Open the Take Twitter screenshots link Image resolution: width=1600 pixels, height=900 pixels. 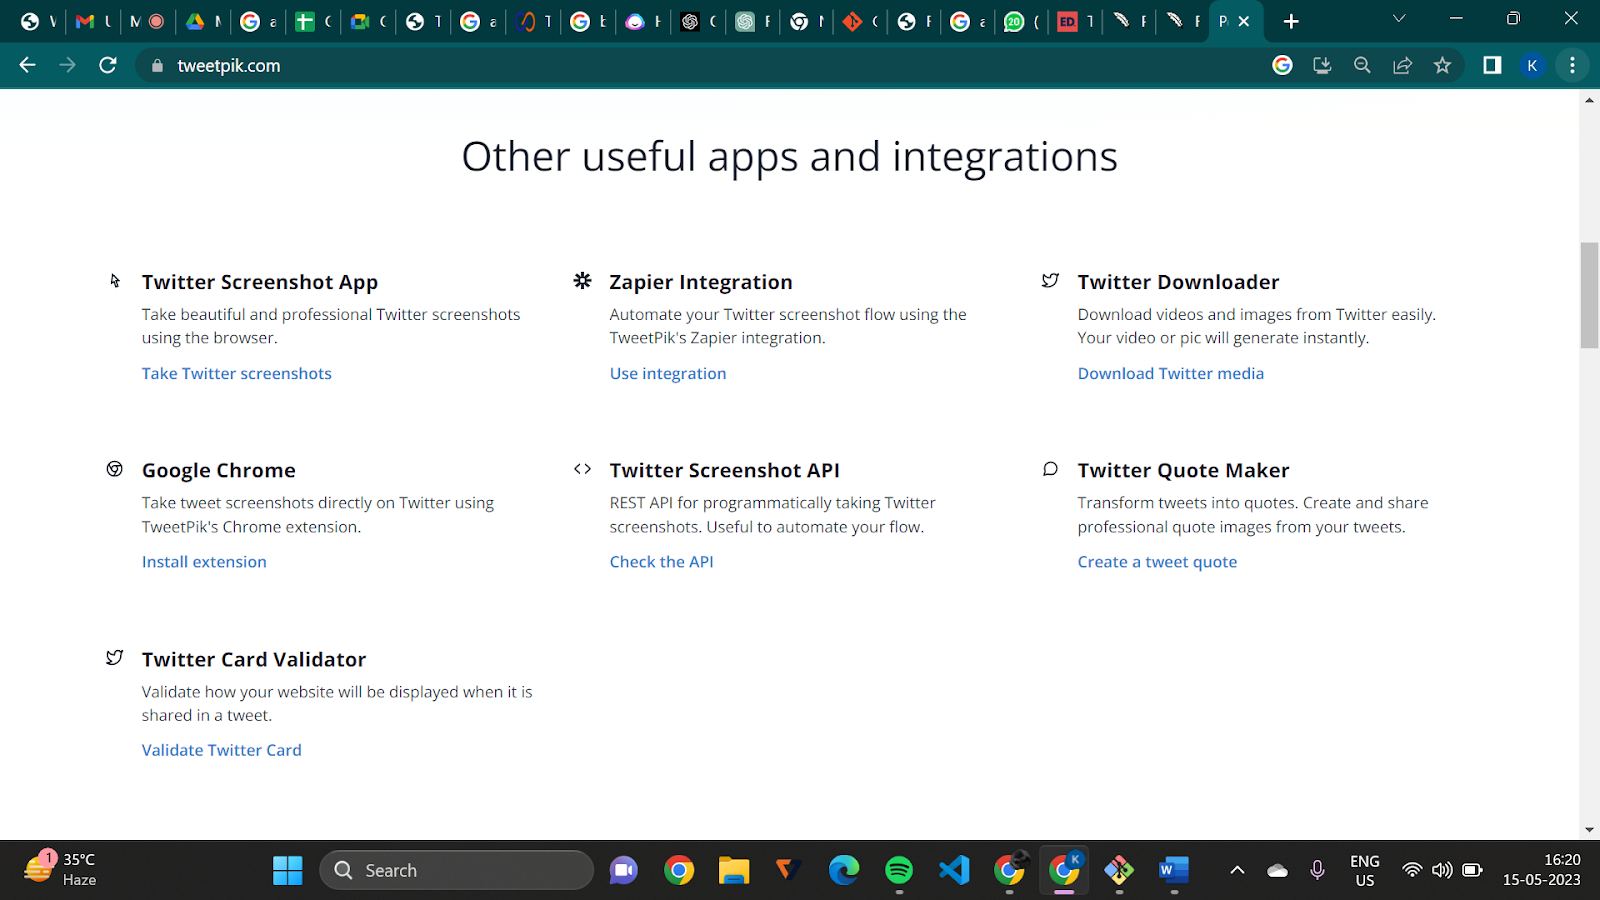(236, 373)
